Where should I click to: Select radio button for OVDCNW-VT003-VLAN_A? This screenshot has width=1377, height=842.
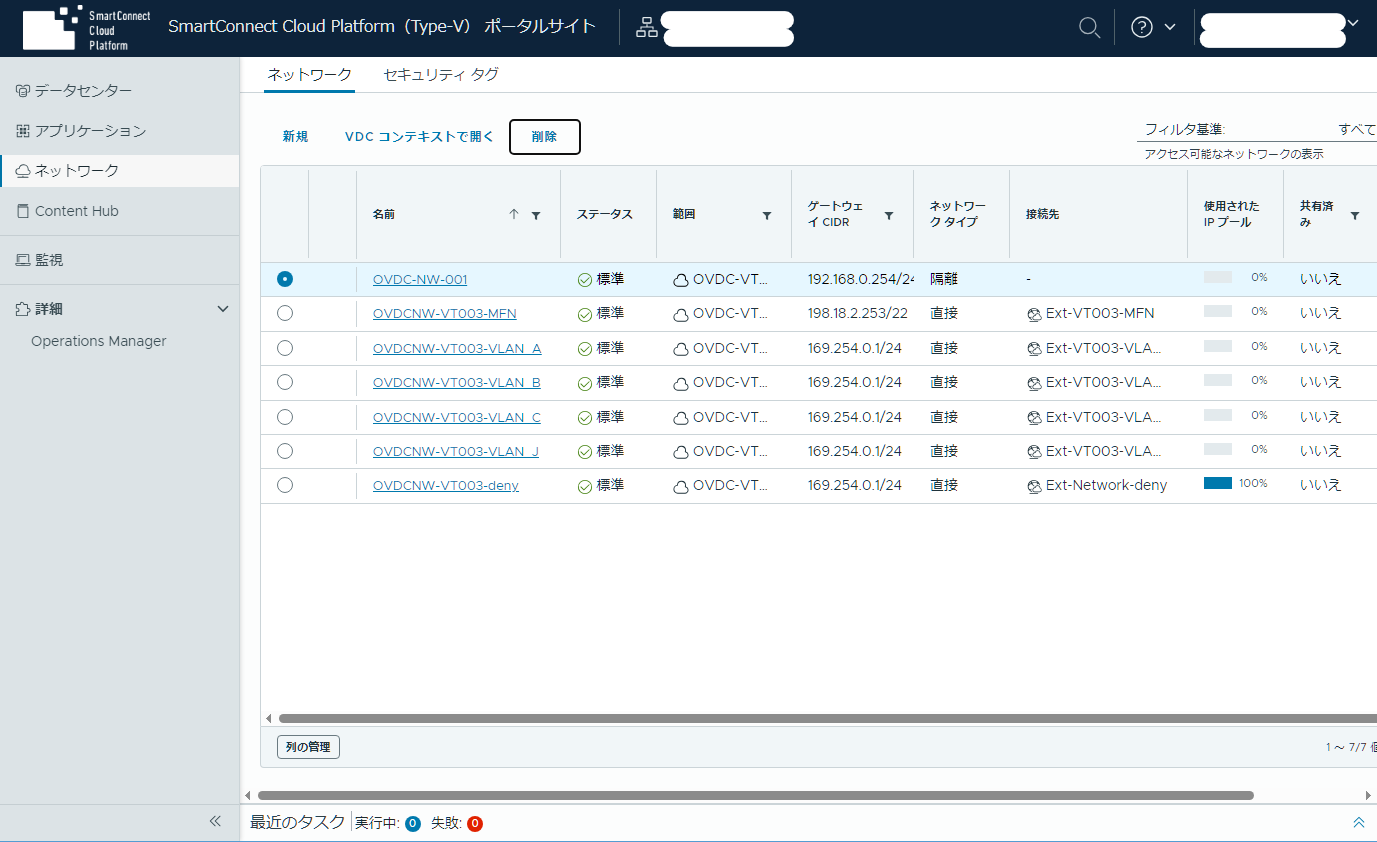[285, 348]
